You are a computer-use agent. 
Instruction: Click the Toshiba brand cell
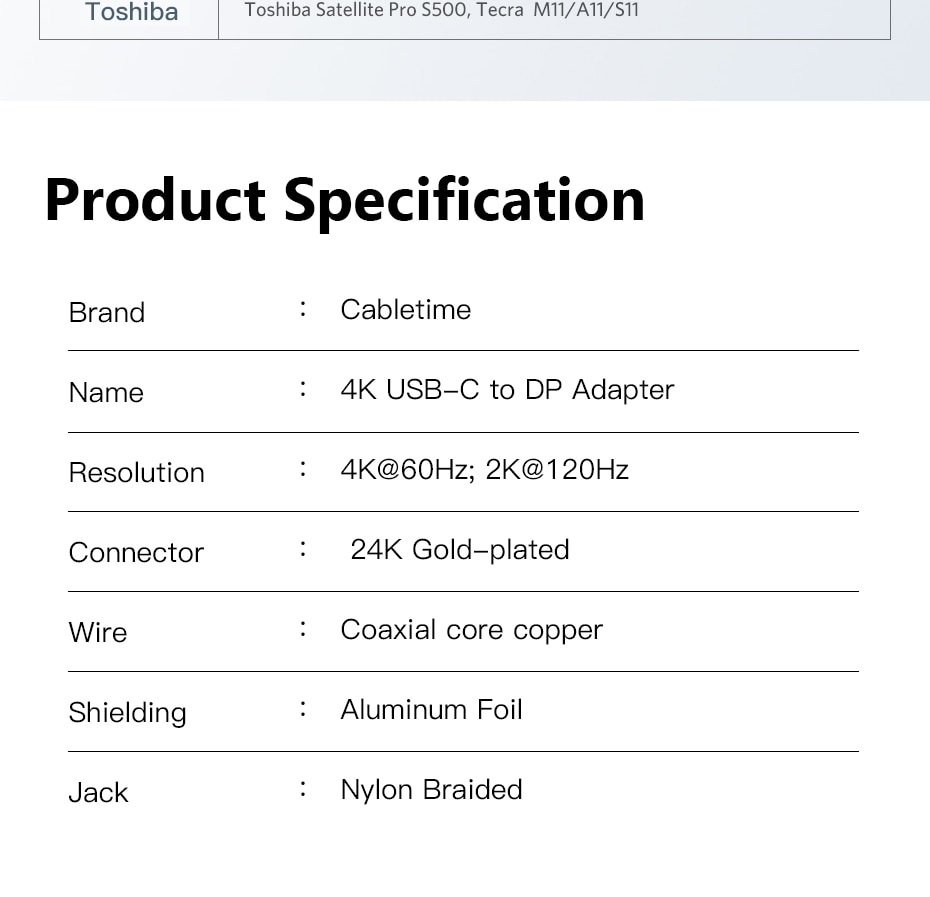pyautogui.click(x=131, y=13)
